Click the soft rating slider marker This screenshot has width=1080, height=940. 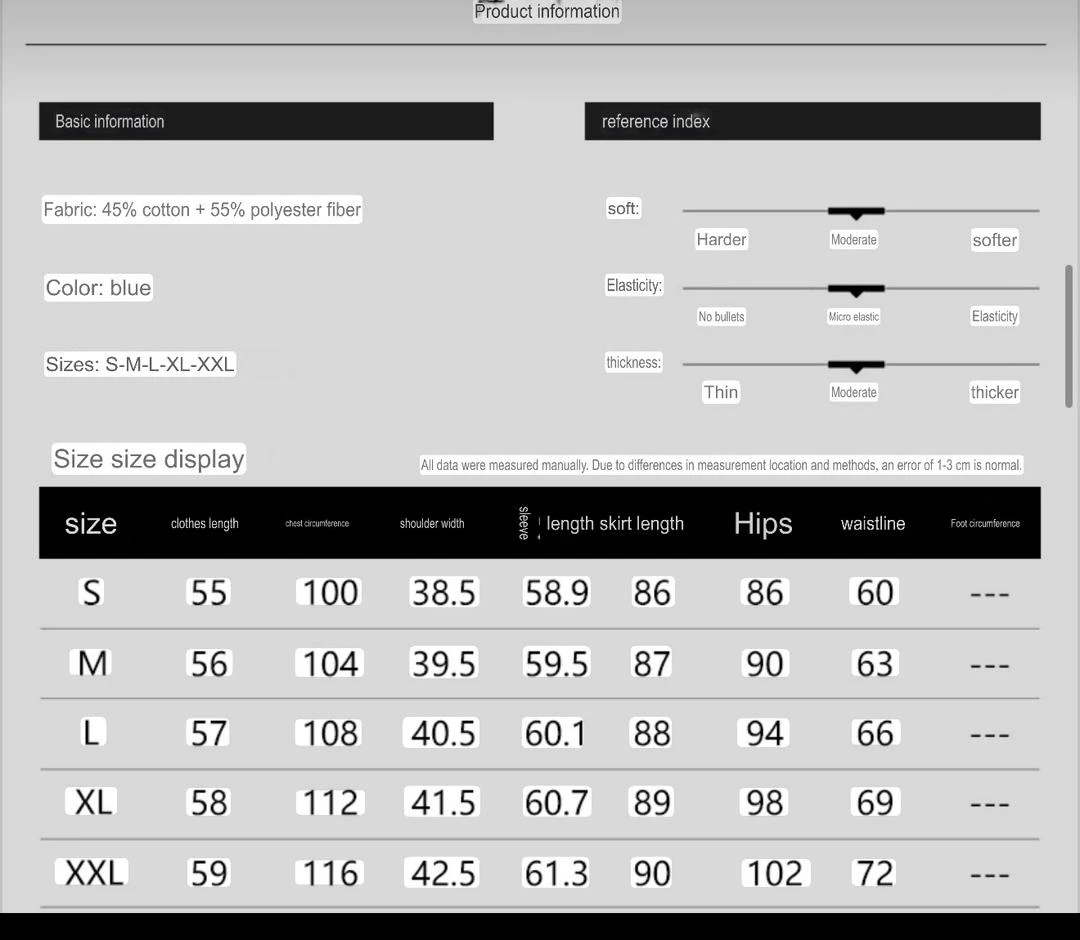coord(856,212)
